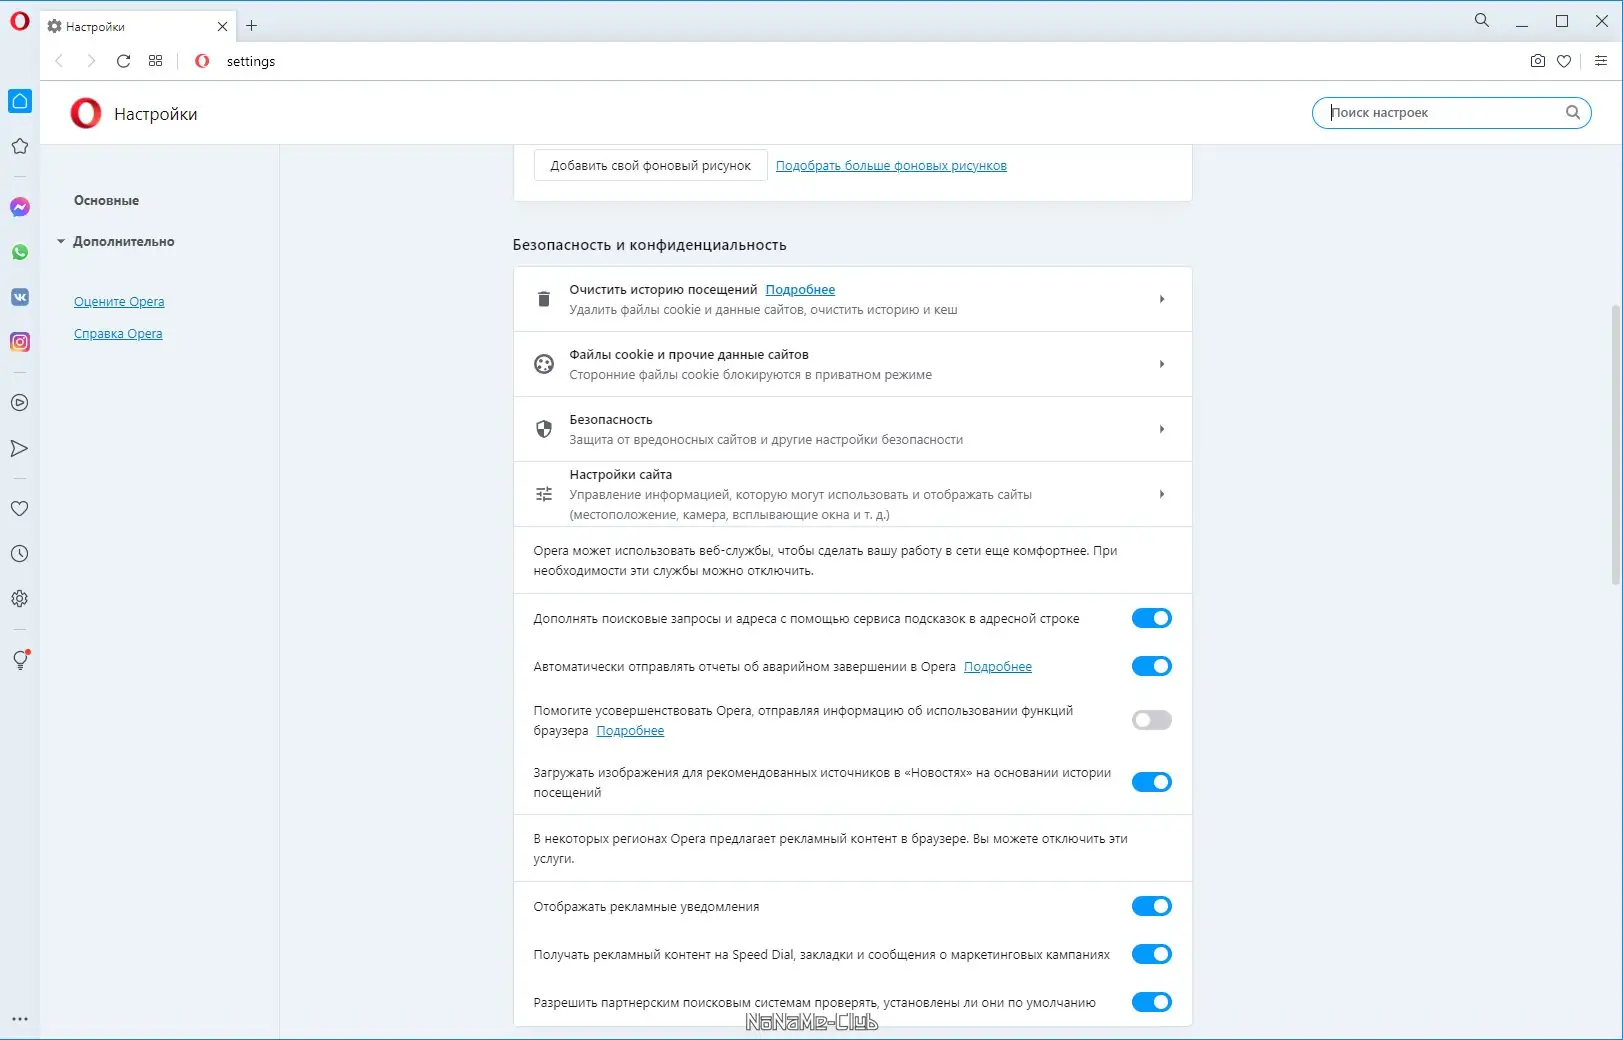The height and width of the screenshot is (1040, 1623).
Task: Click the search magnifier in settings search
Action: pyautogui.click(x=1573, y=113)
